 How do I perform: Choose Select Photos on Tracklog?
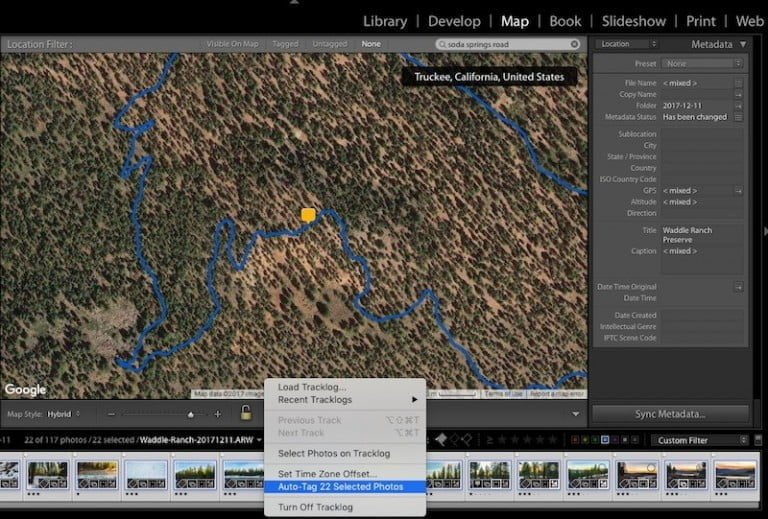coord(346,453)
